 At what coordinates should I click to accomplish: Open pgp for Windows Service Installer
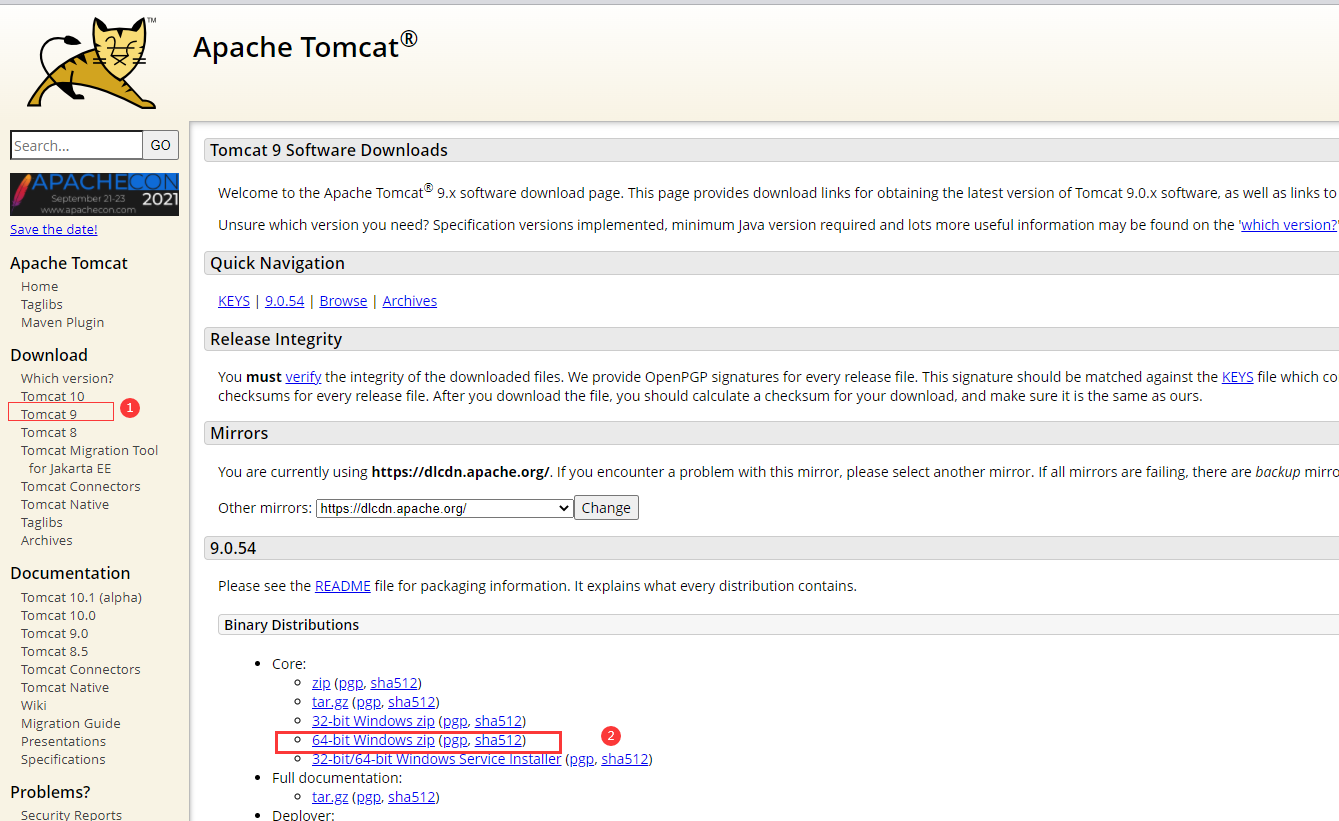click(581, 759)
